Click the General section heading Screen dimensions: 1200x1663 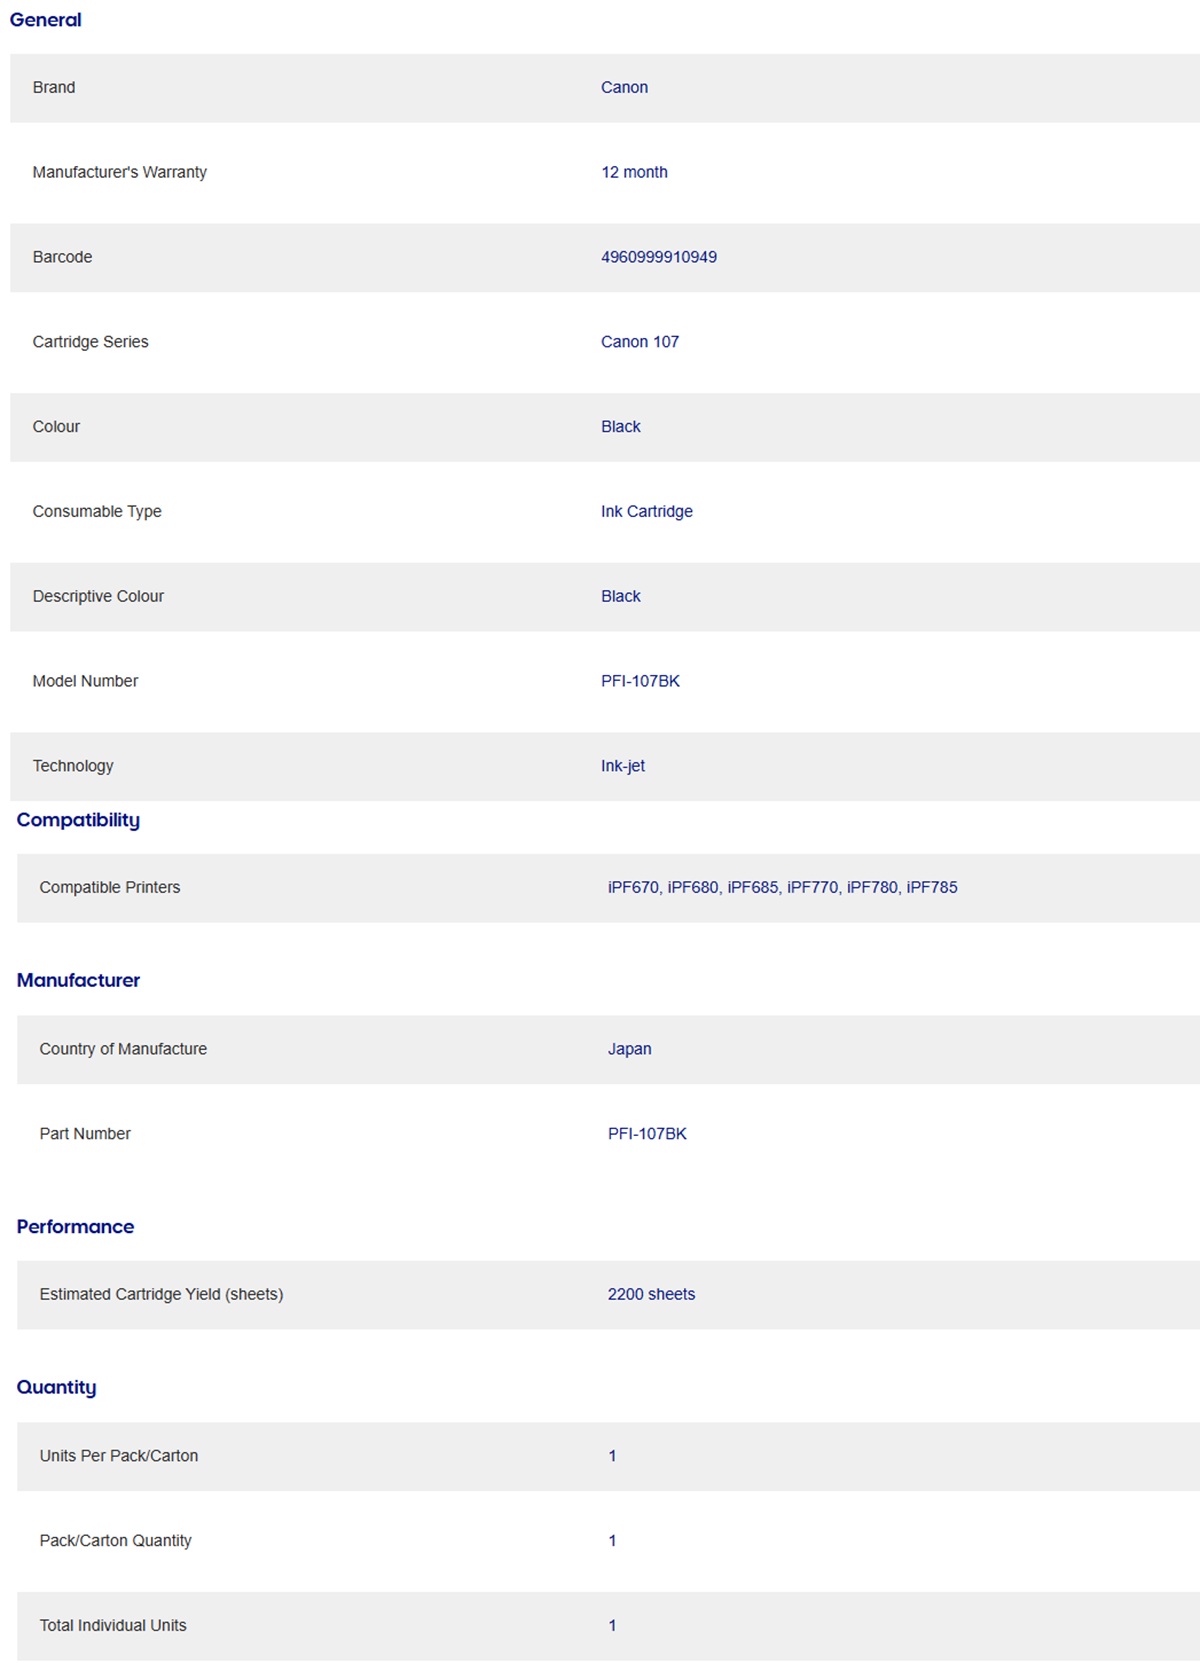(46, 20)
